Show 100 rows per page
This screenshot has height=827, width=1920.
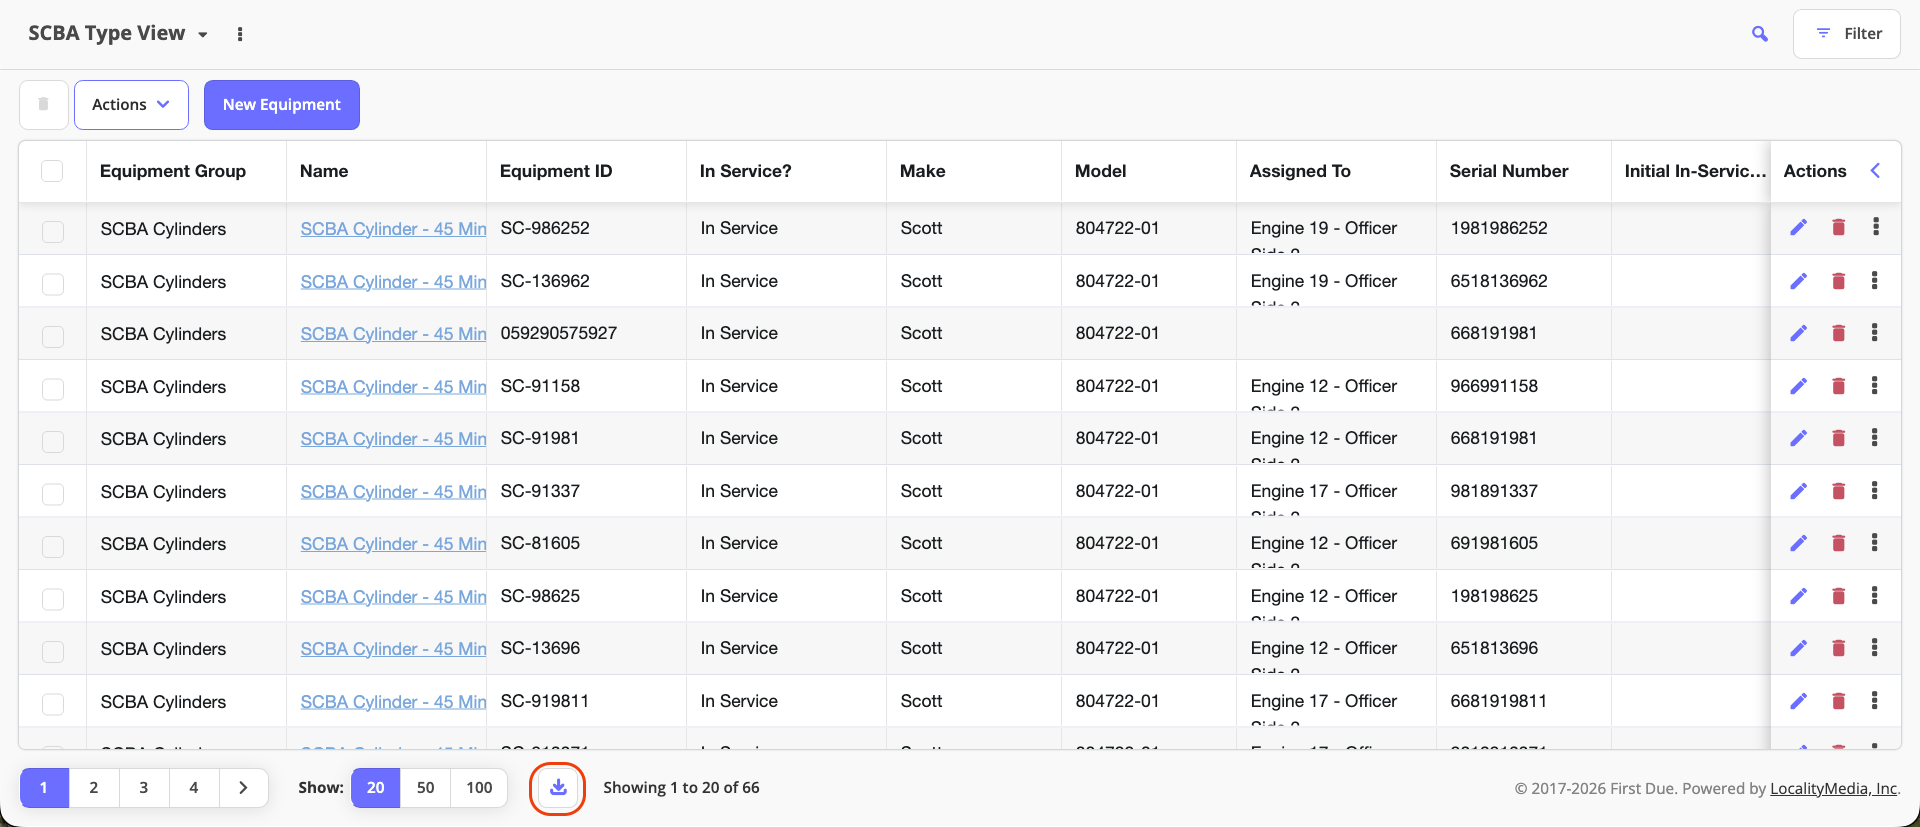coord(479,788)
